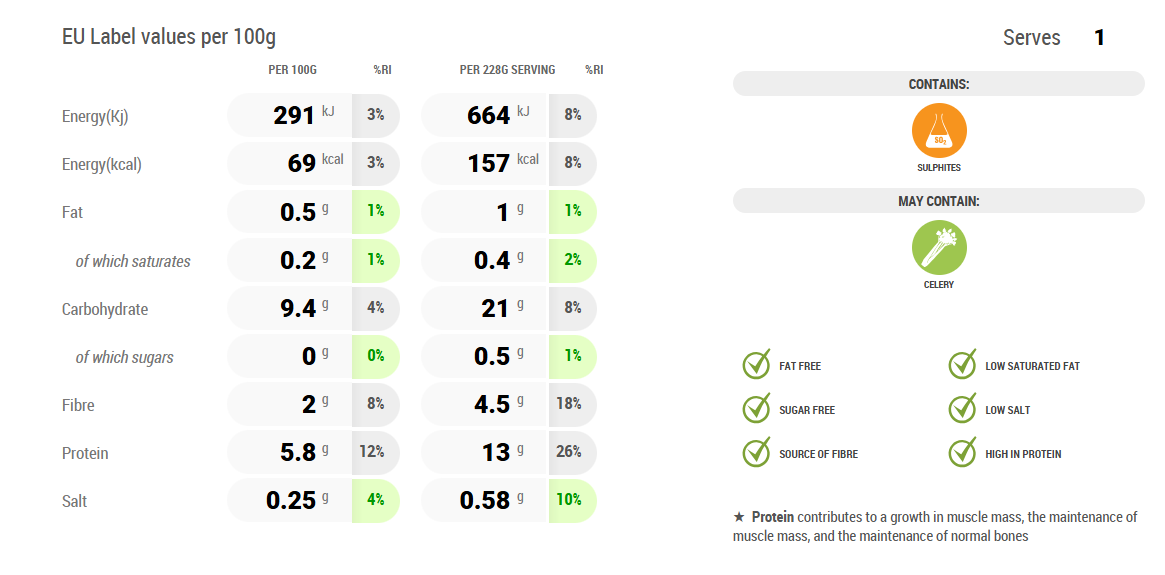The width and height of the screenshot is (1165, 575).
Task: Click the Sugar Free checkmark icon
Action: click(x=757, y=409)
